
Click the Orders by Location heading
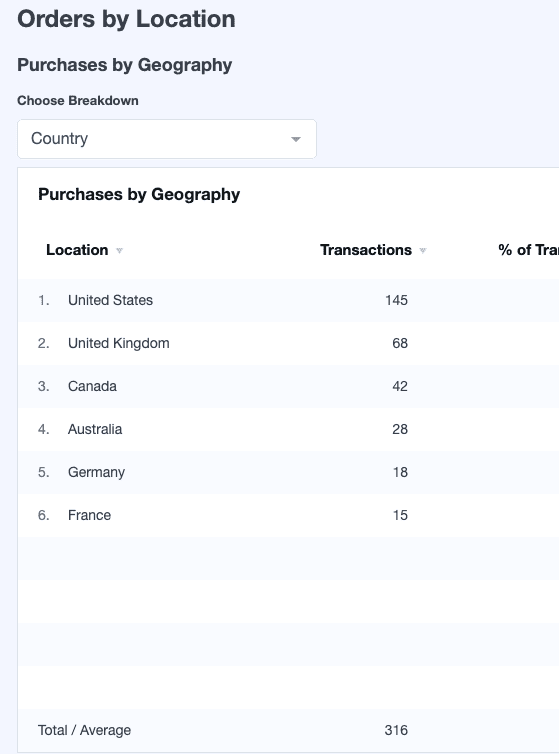127,19
